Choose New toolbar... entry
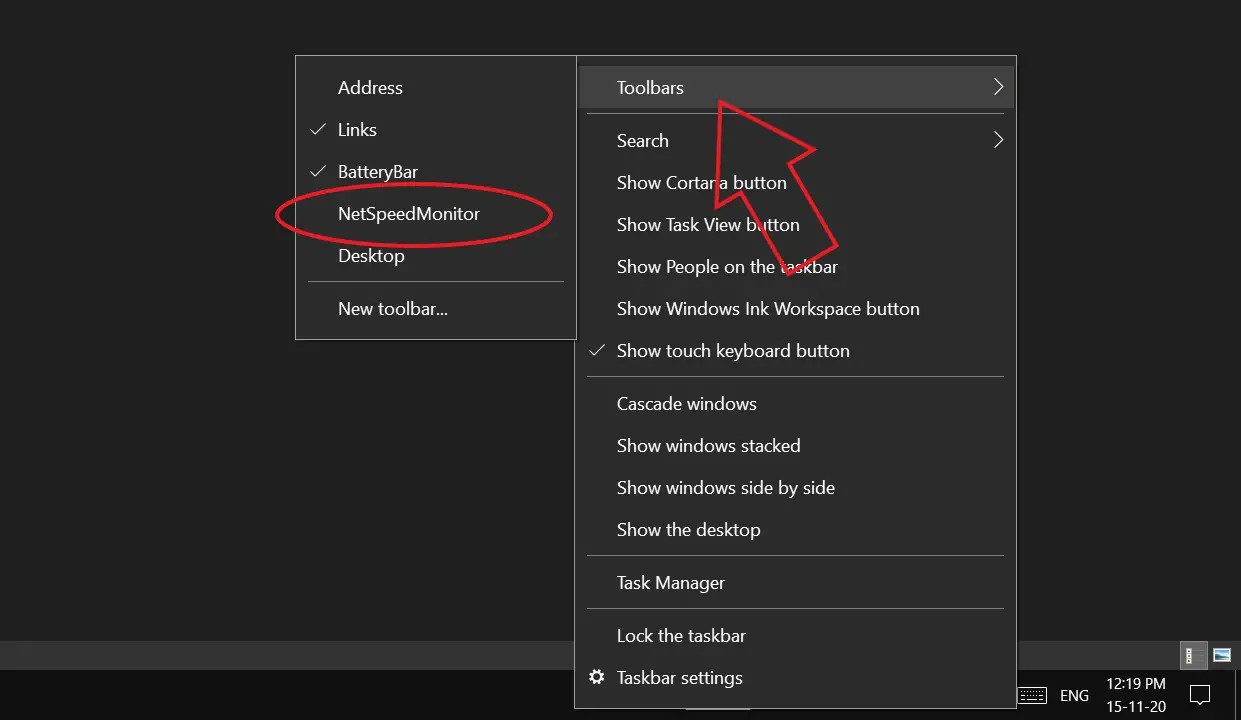The height and width of the screenshot is (720, 1241). 436,309
